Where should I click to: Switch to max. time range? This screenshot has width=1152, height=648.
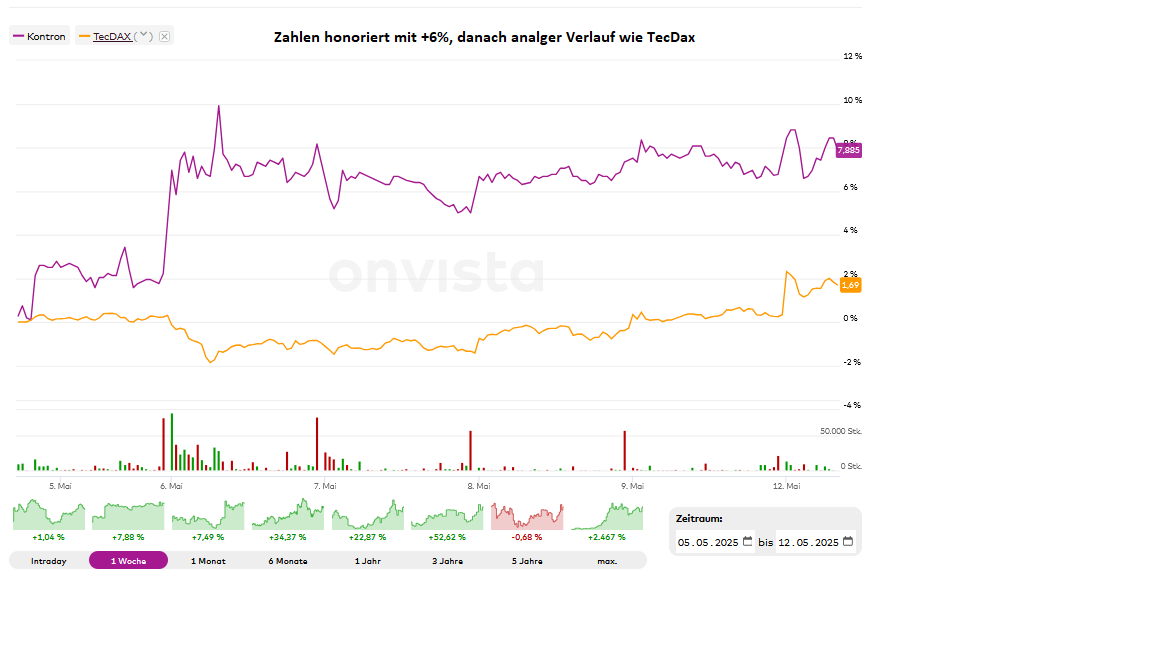(607, 561)
